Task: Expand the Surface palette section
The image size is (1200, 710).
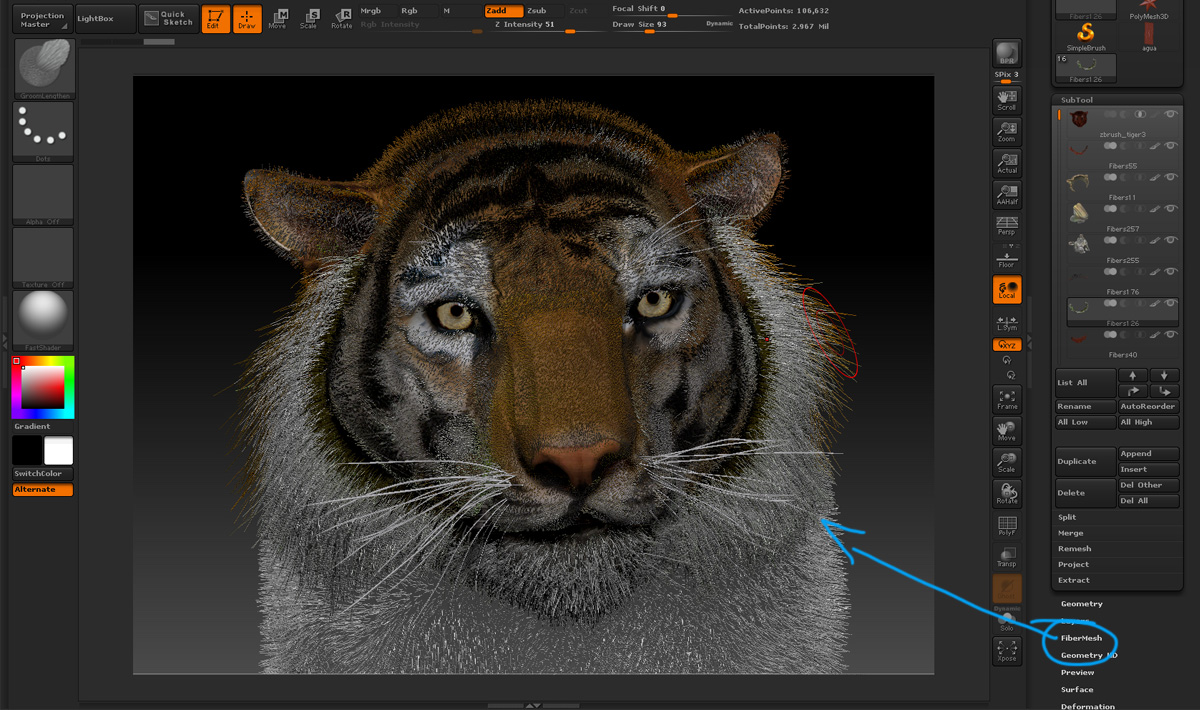Action: click(1077, 689)
